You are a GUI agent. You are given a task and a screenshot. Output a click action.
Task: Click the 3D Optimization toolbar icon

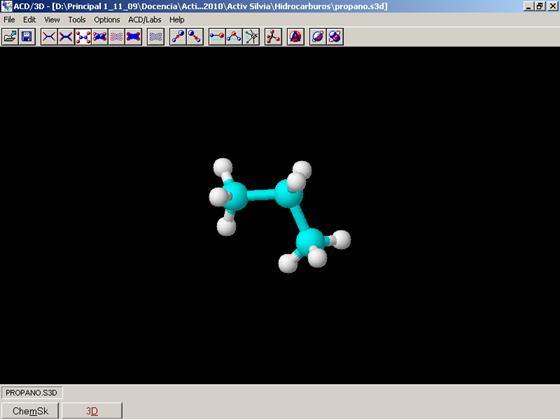tap(273, 37)
